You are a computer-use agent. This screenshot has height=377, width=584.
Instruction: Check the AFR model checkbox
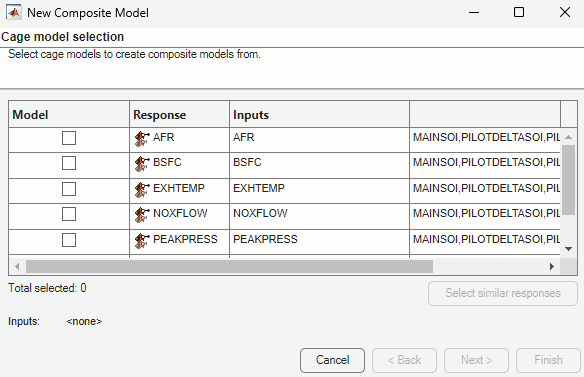(69, 138)
